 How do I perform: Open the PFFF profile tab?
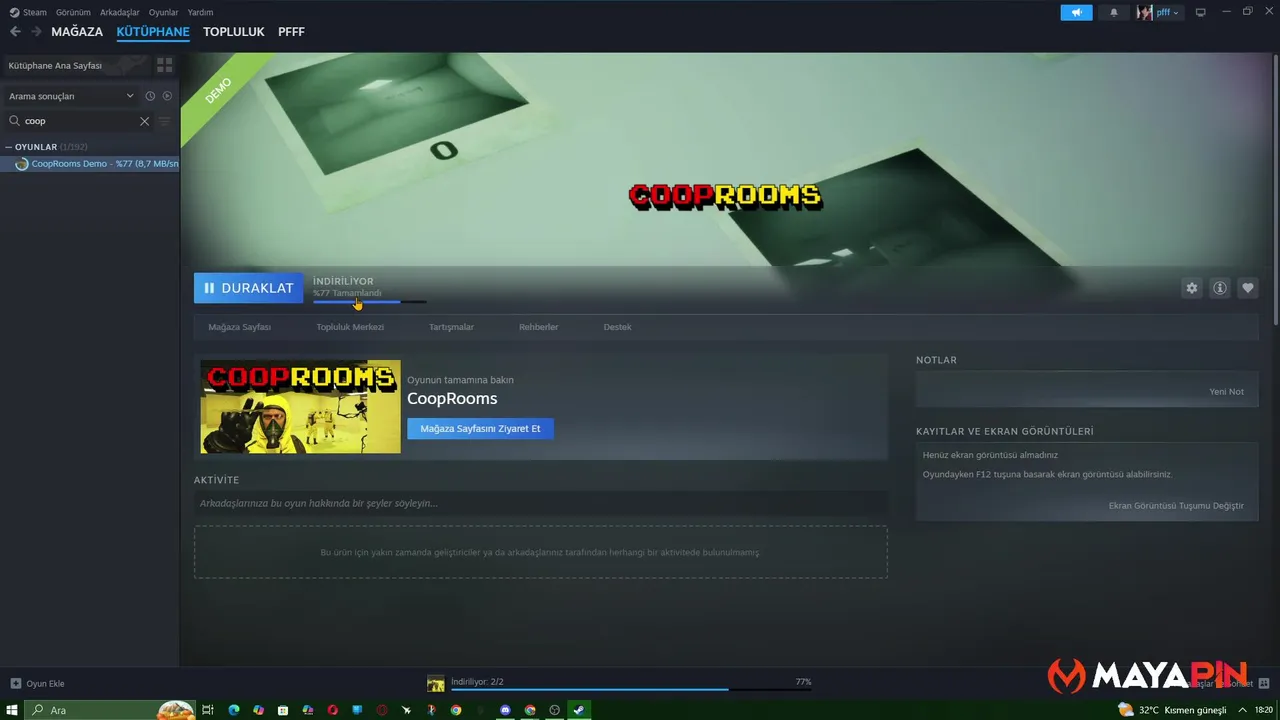click(x=291, y=32)
